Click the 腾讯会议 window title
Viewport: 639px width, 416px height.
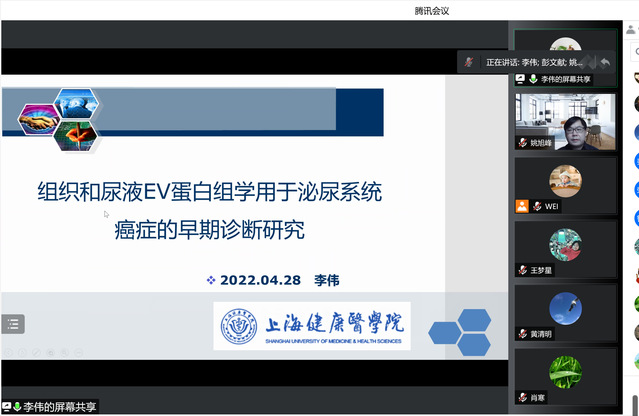(432, 10)
